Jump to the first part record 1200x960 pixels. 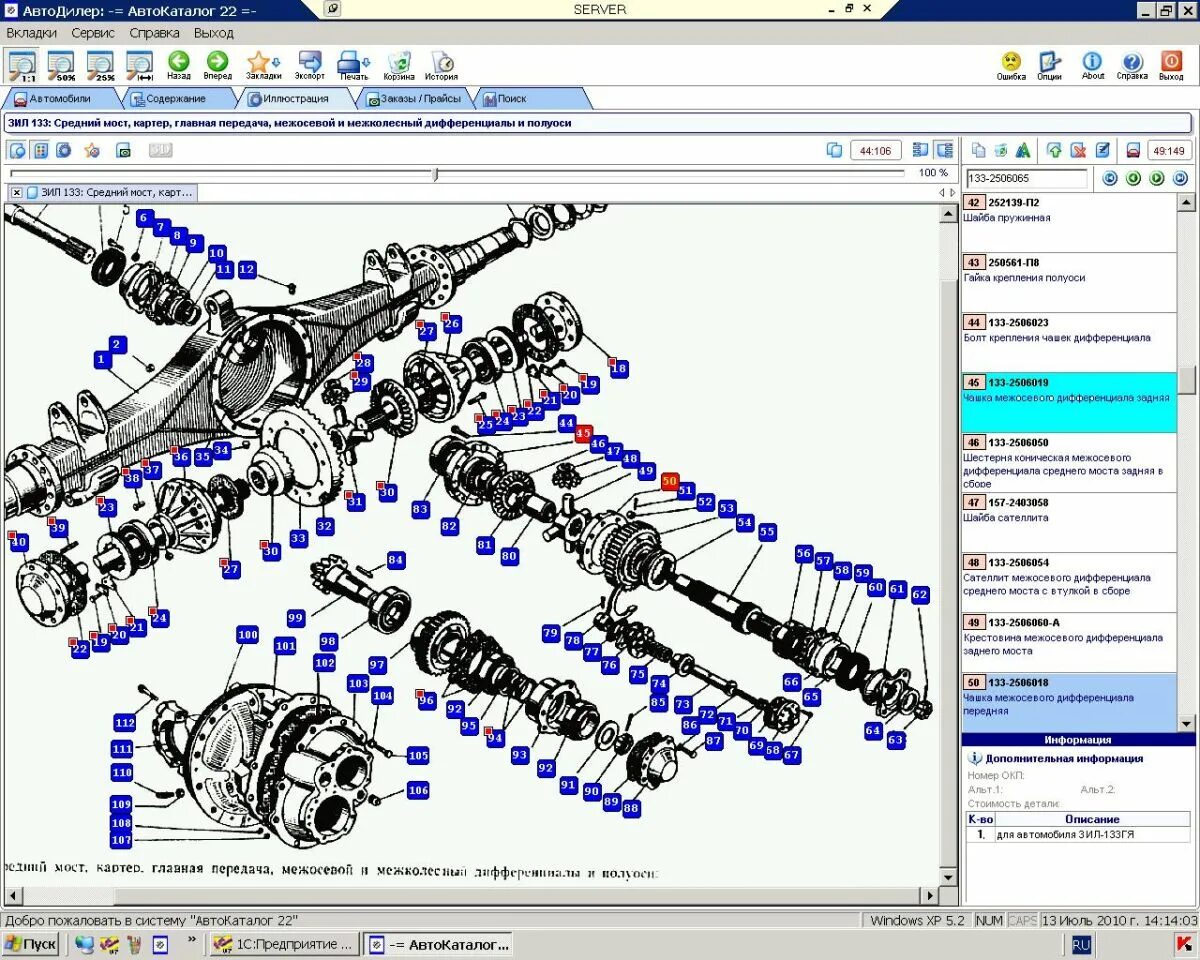point(1109,179)
